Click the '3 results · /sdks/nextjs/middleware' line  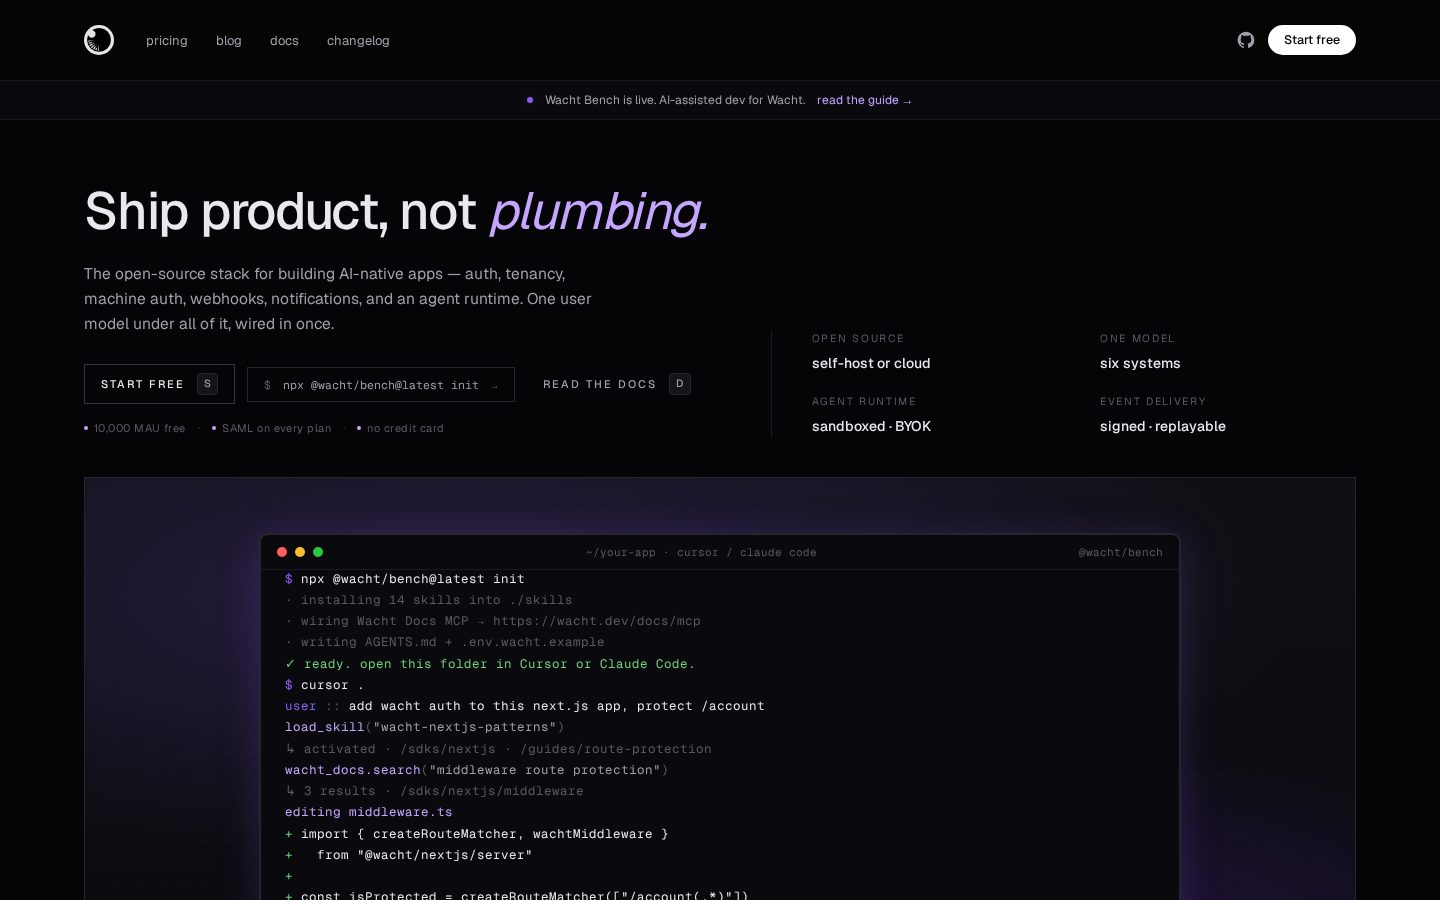[x=434, y=791]
